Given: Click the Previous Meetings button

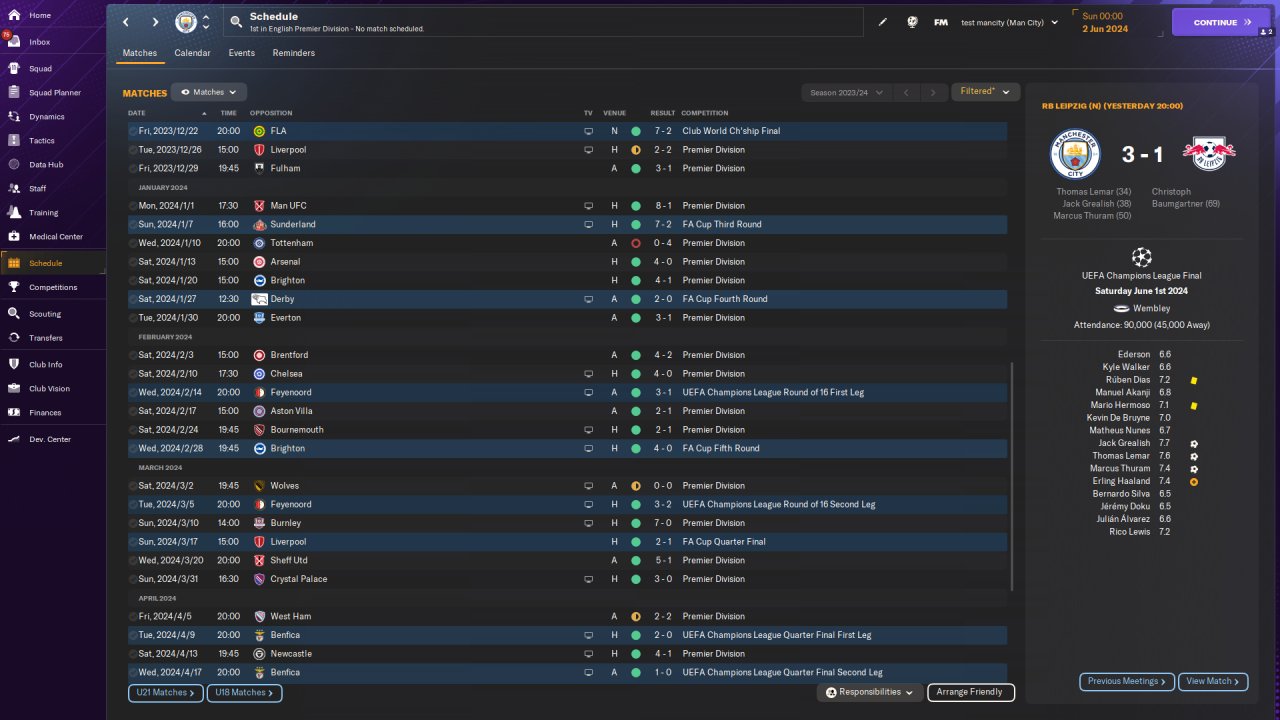Looking at the screenshot, I should click(x=1127, y=681).
